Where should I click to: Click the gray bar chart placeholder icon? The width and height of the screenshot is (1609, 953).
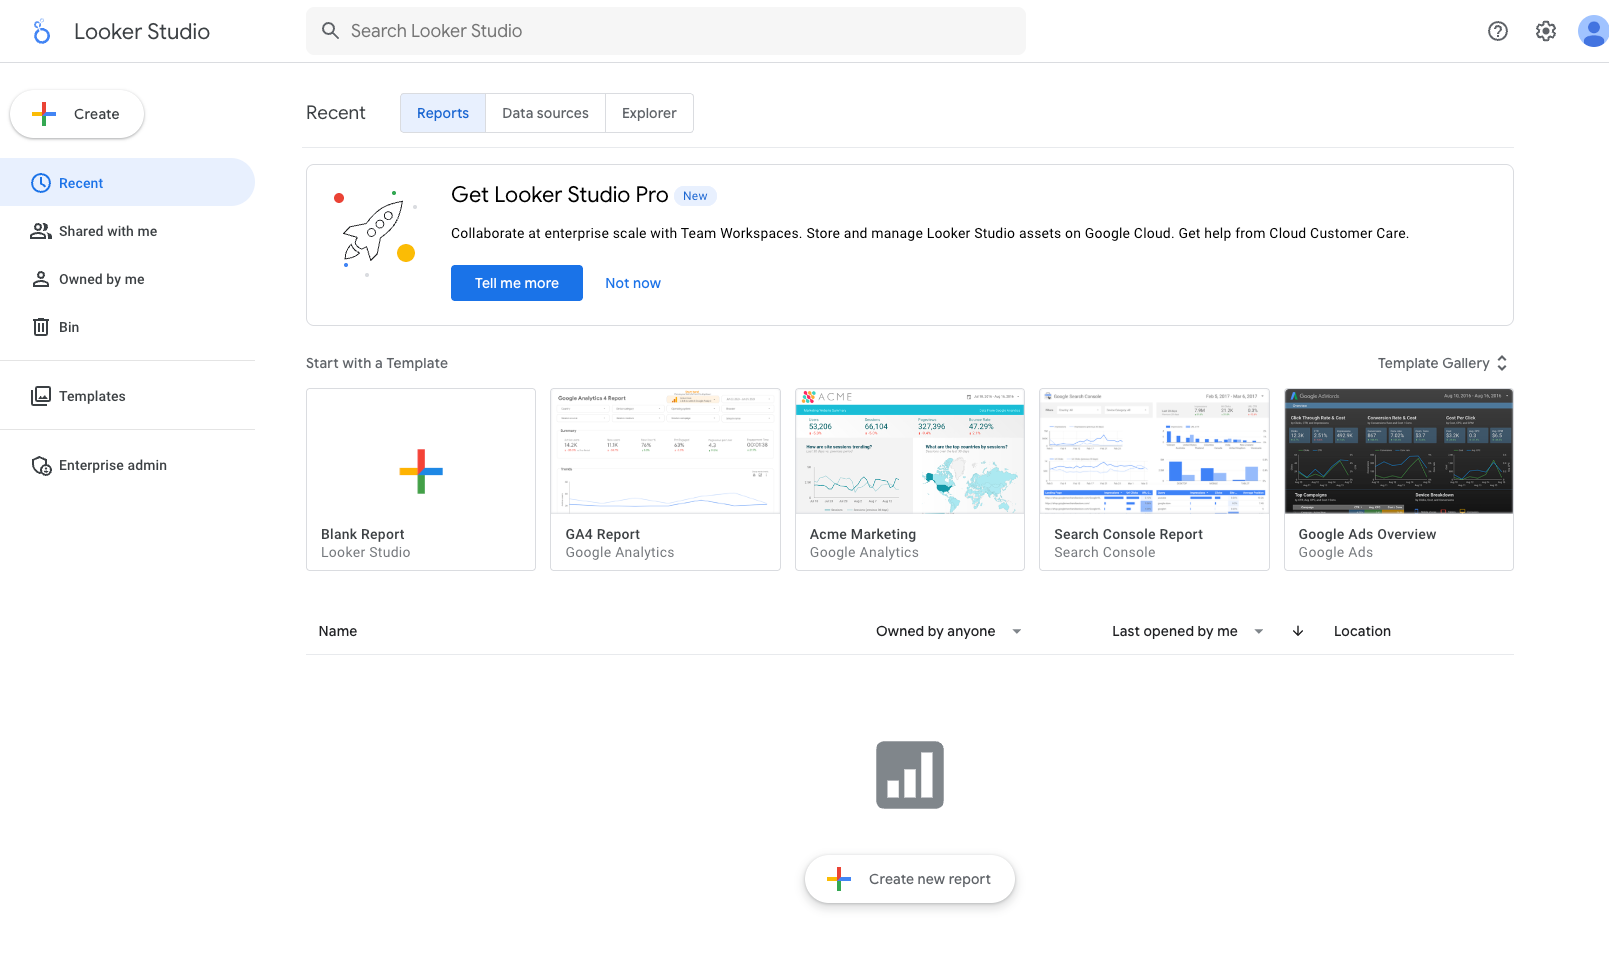point(910,775)
